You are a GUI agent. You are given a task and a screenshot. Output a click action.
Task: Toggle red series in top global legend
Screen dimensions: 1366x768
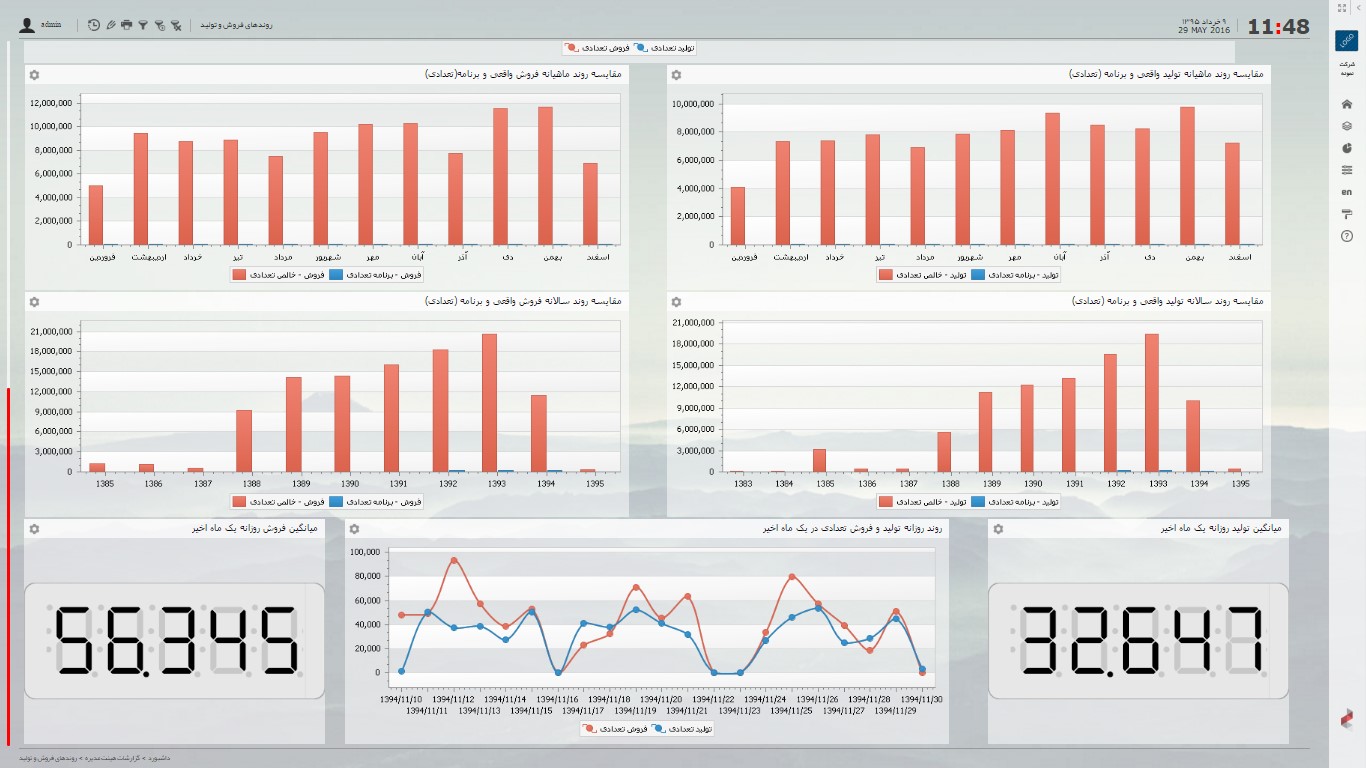pyautogui.click(x=599, y=47)
